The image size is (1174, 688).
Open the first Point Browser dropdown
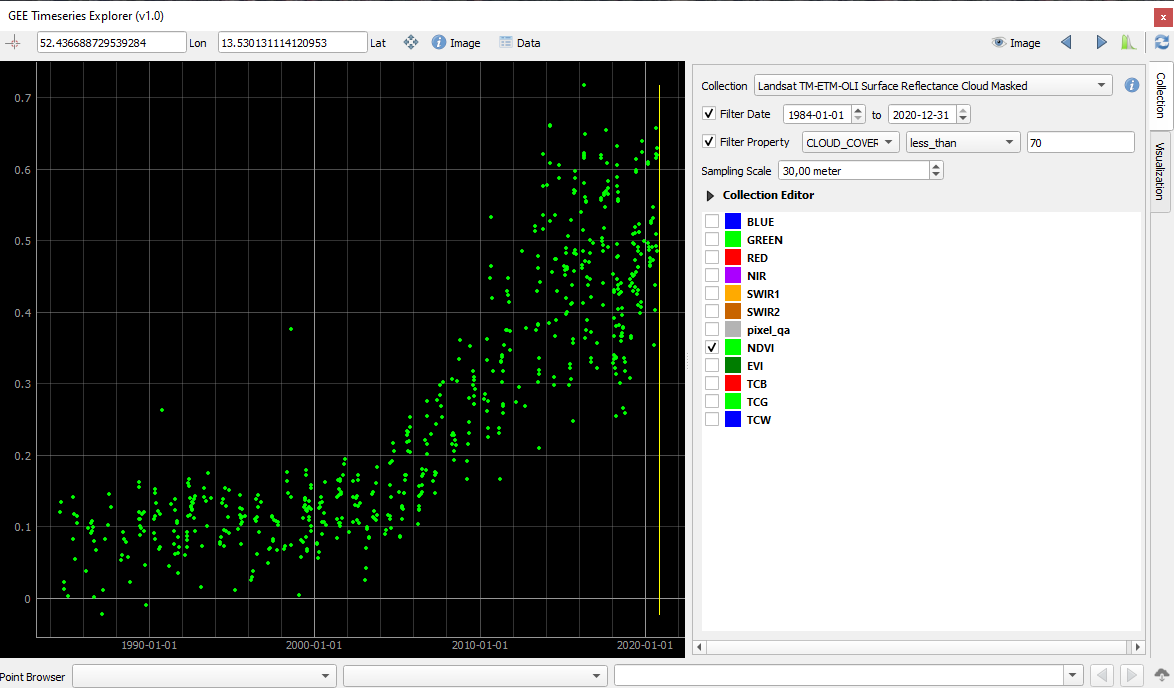[204, 676]
